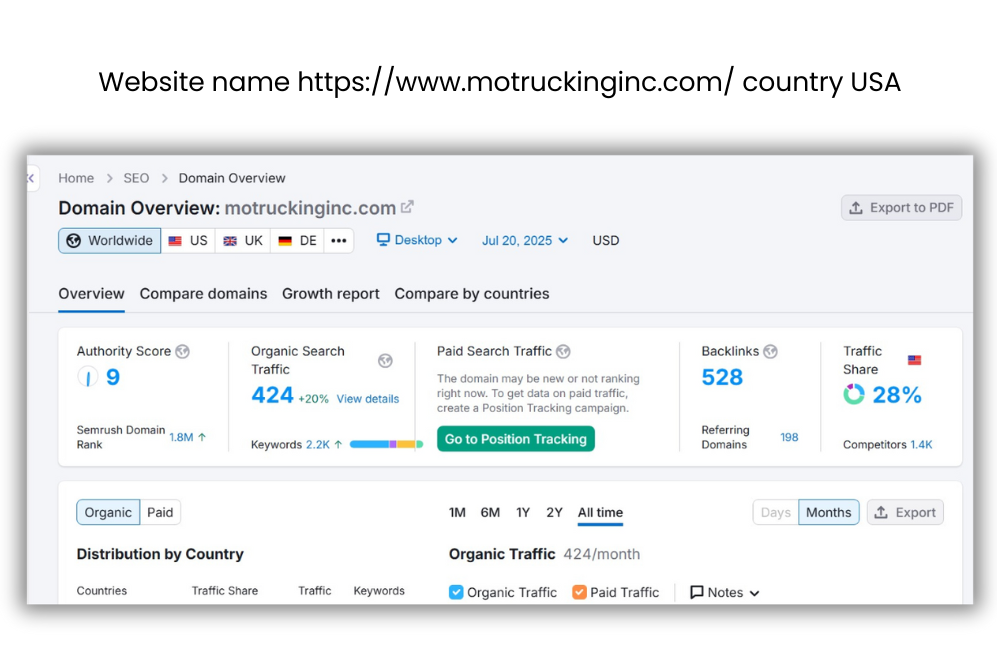Open the Jul 20, 2025 date dropdown
This screenshot has width=1000, height=667.
(x=524, y=240)
